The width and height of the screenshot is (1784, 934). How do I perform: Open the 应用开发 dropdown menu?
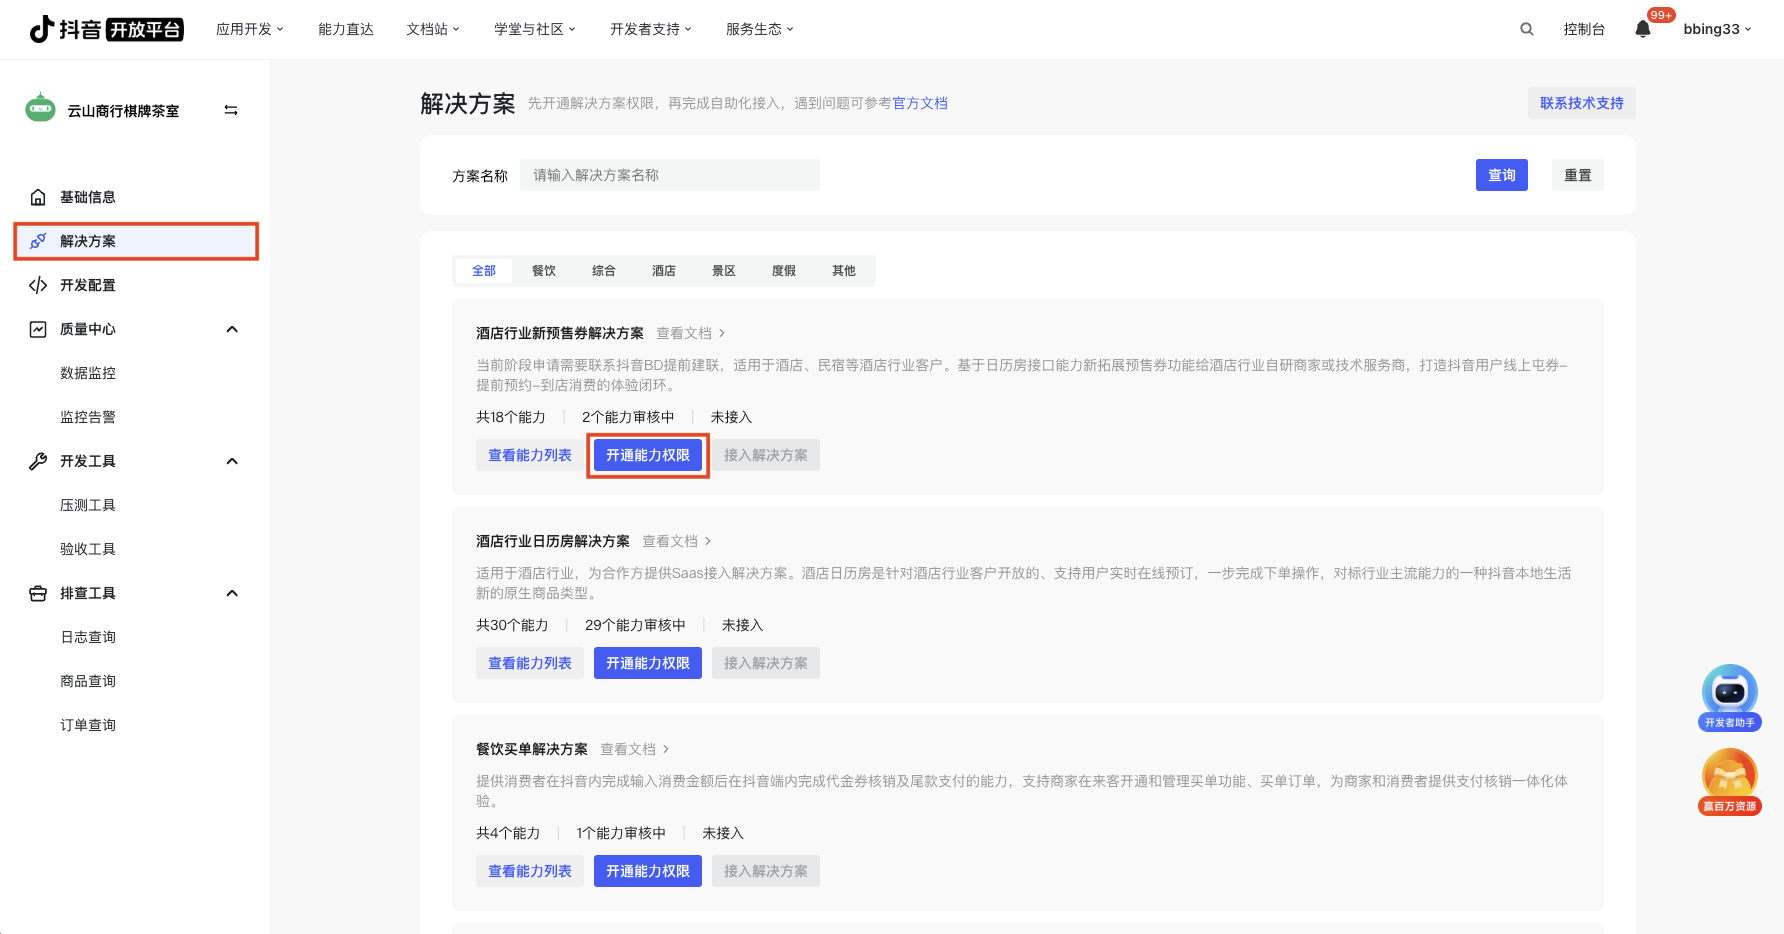tap(250, 29)
